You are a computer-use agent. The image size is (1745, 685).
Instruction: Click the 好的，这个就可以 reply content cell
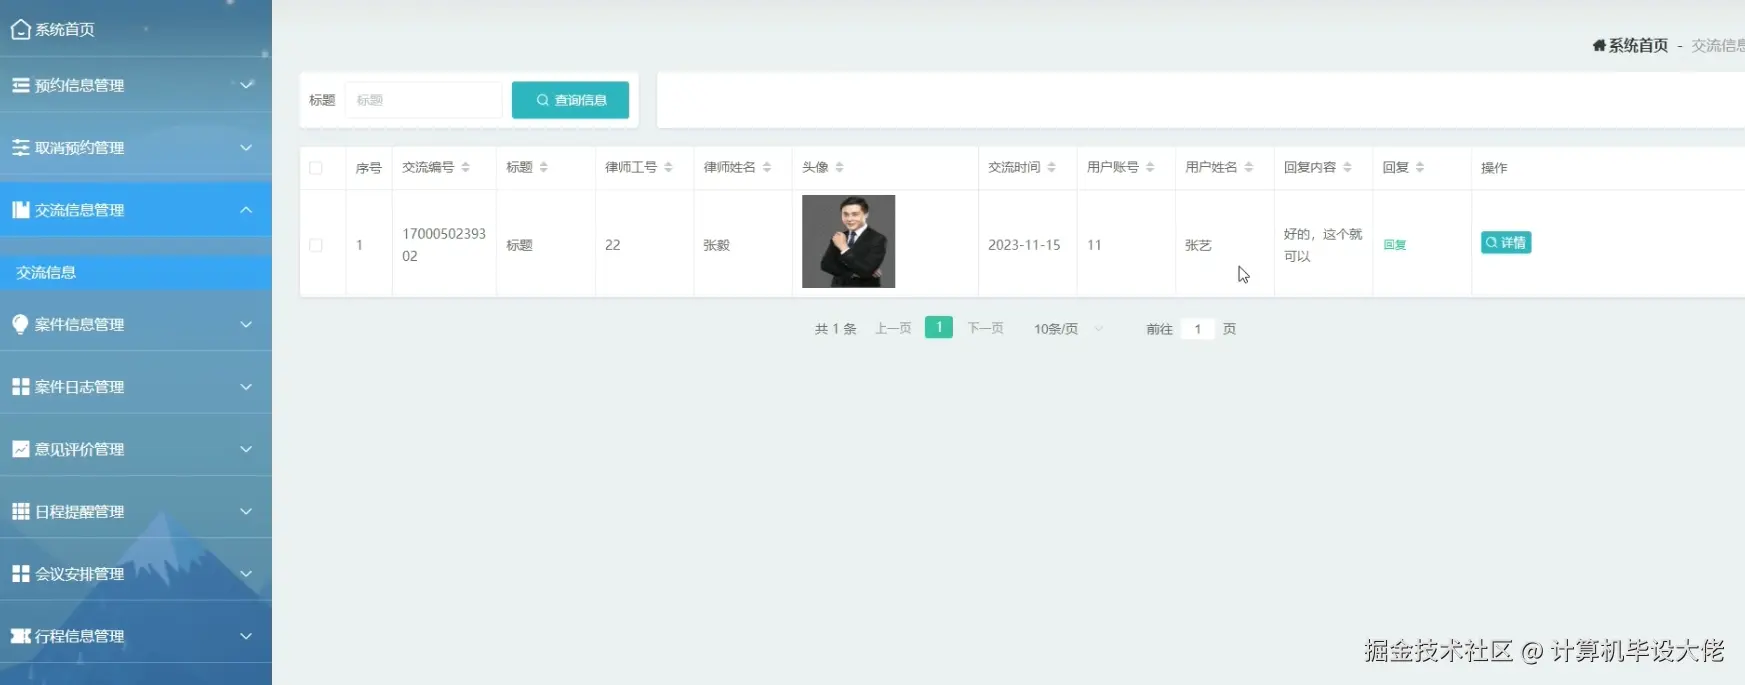coord(1322,245)
